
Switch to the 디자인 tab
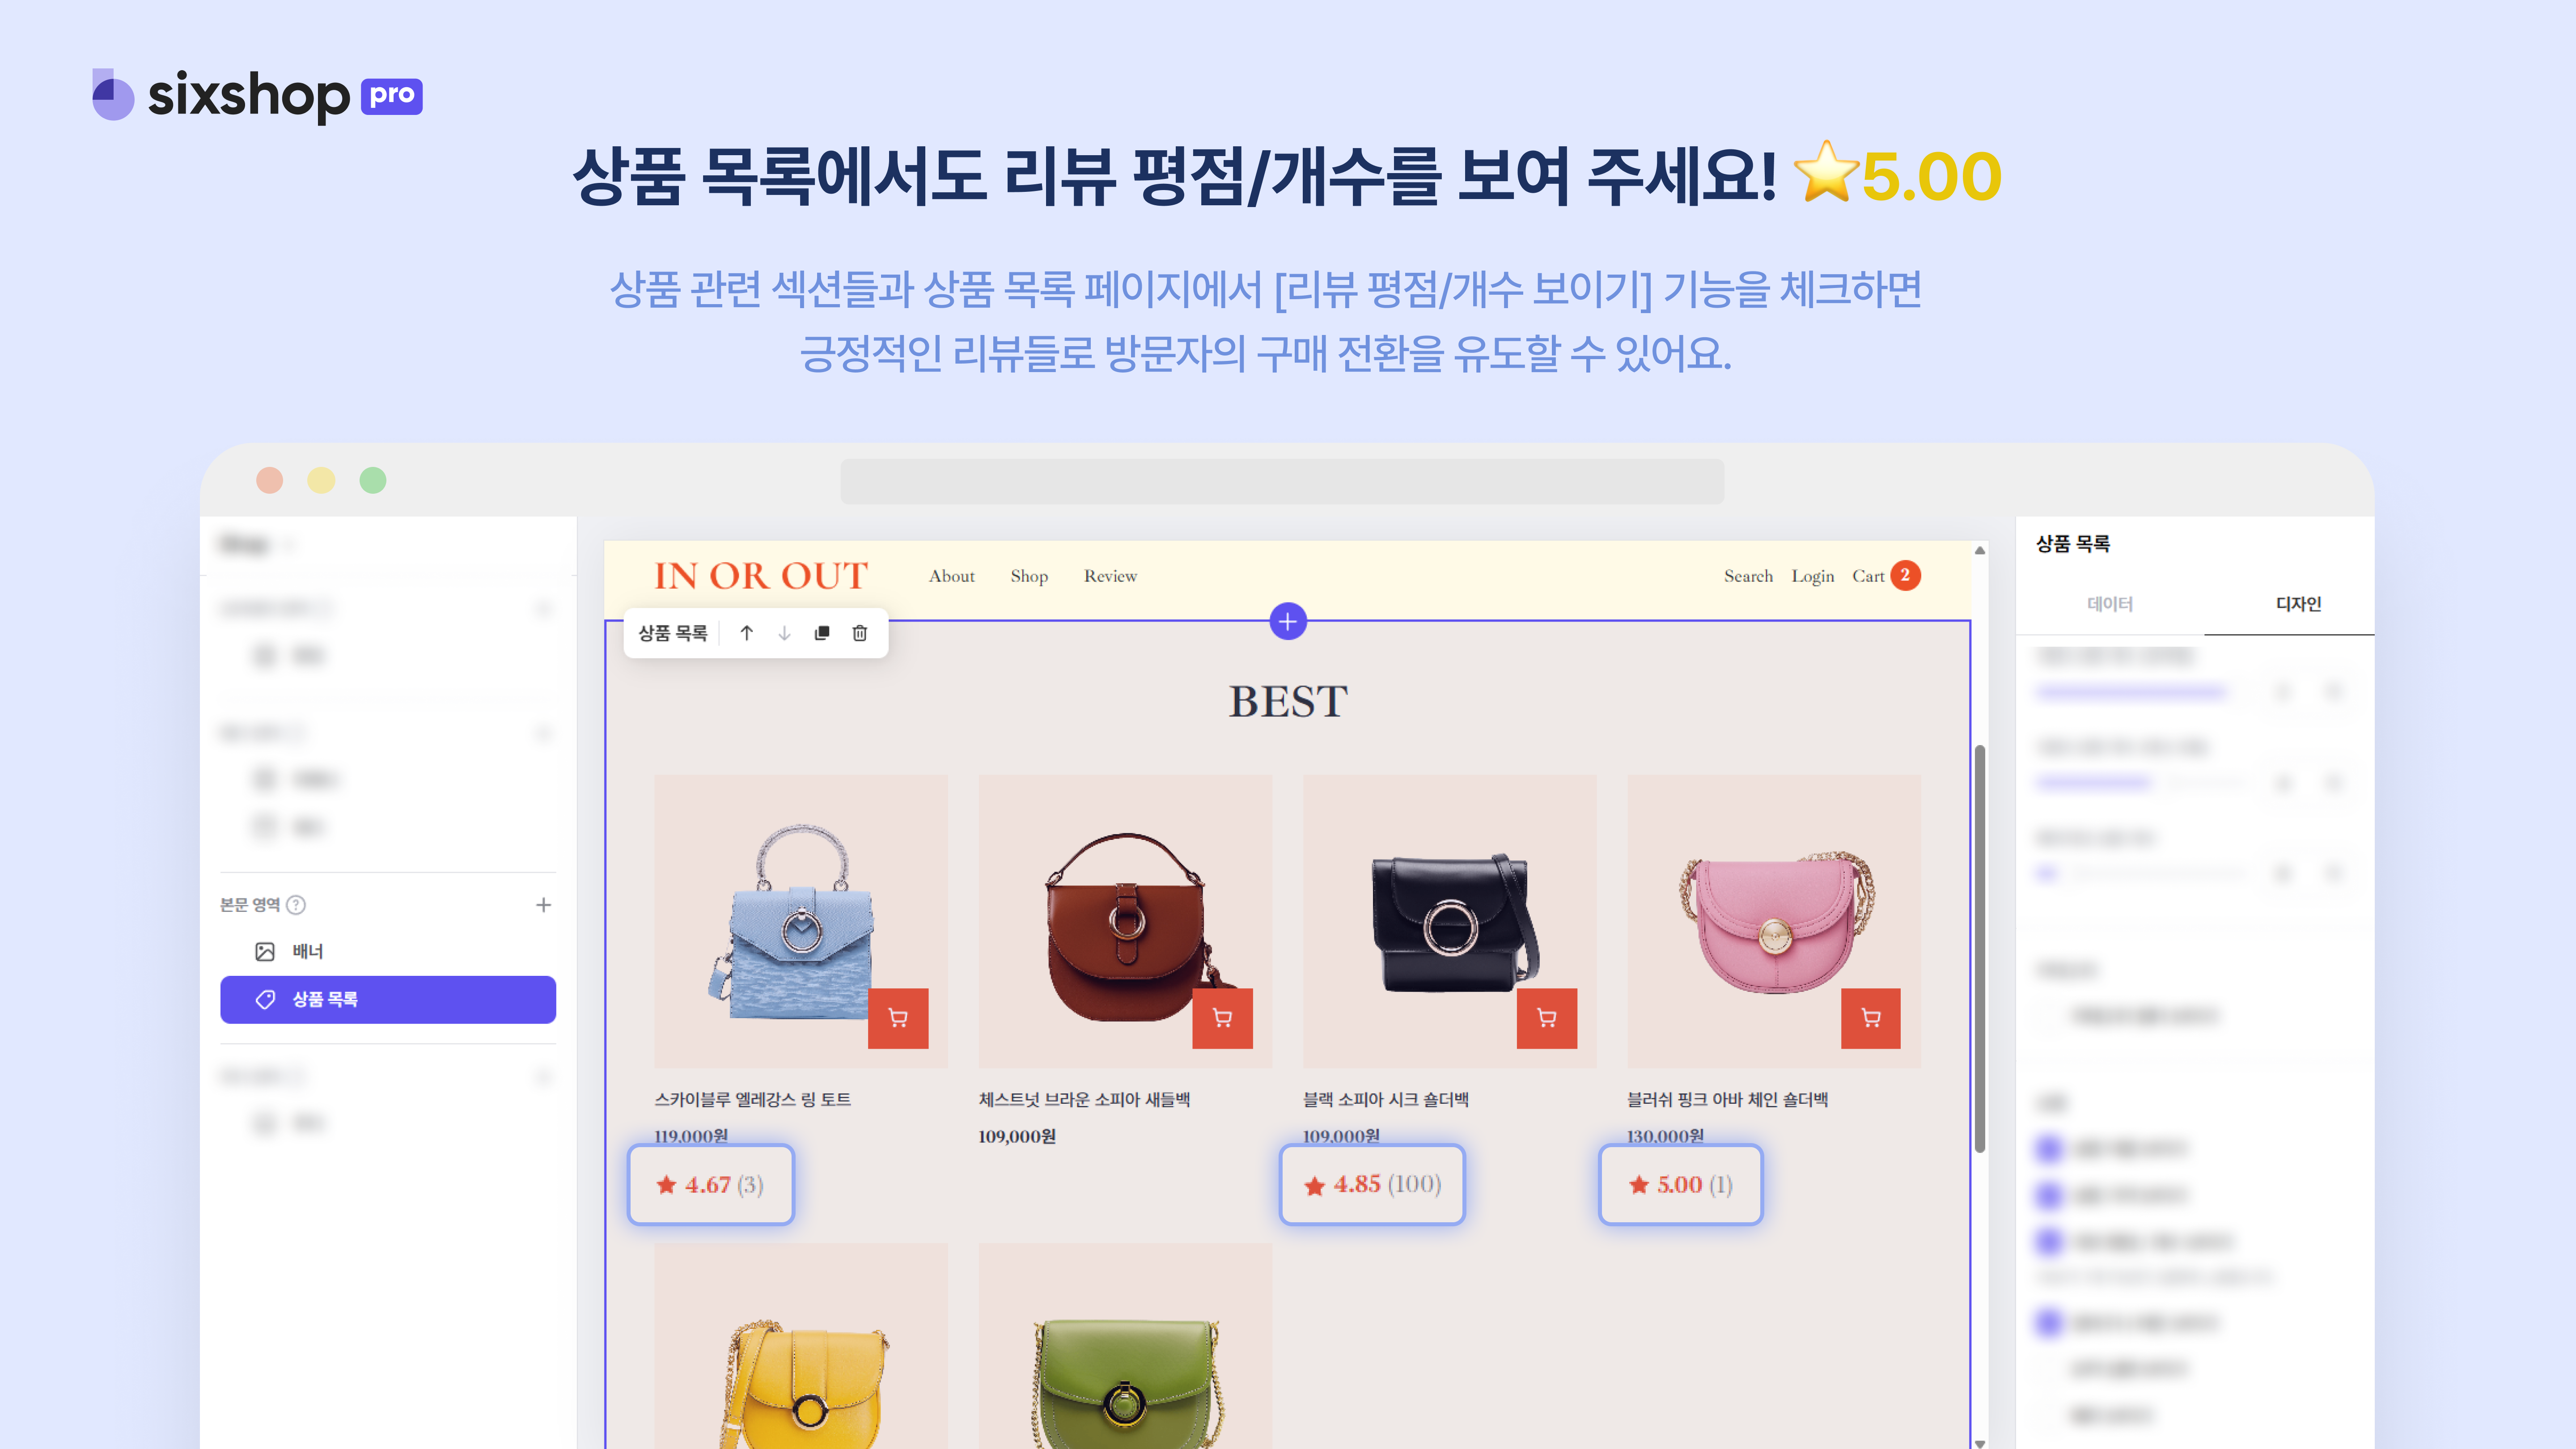[x=2298, y=604]
